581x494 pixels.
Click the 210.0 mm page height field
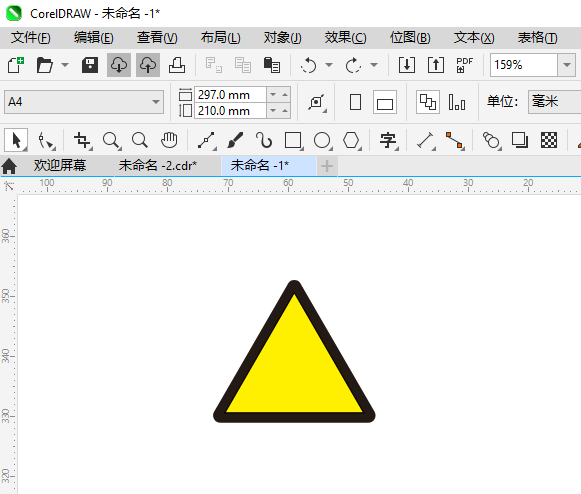pos(230,111)
